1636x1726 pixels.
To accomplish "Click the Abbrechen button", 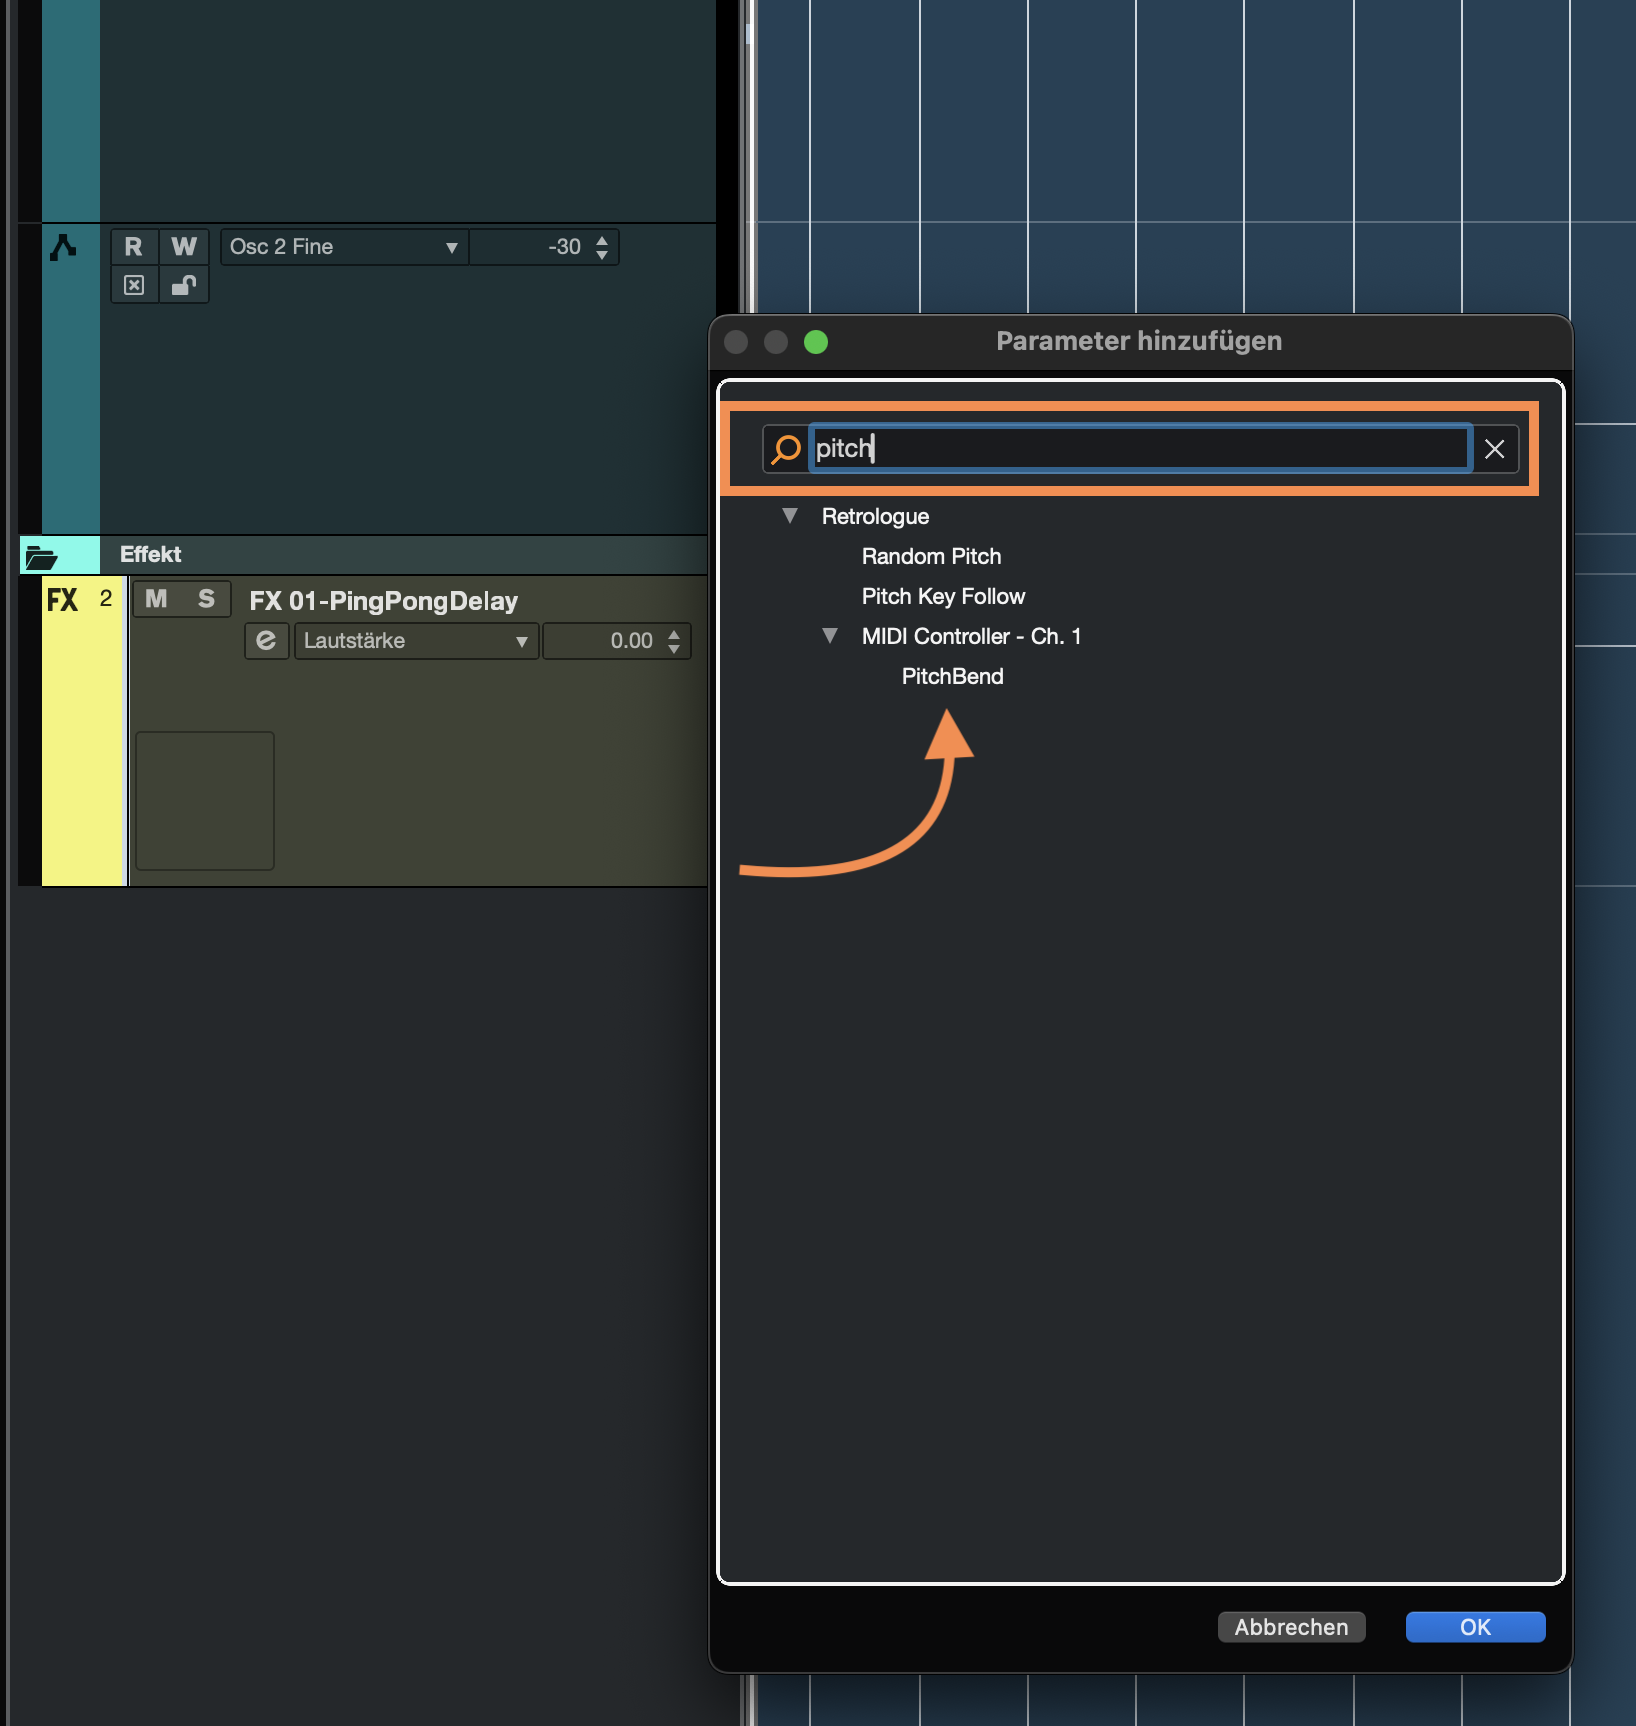I will tap(1291, 1627).
